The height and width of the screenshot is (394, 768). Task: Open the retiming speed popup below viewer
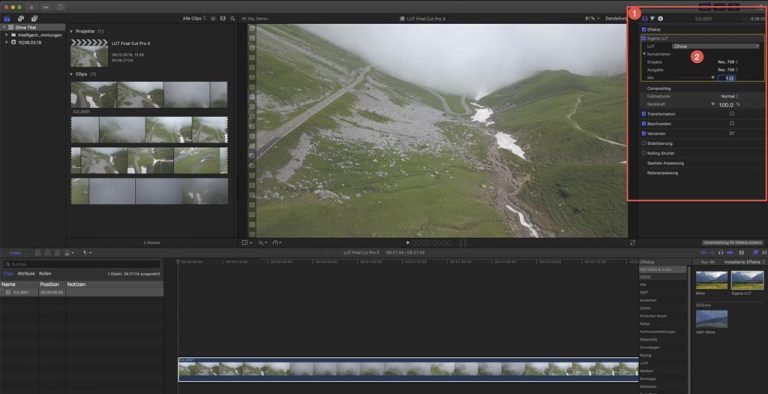277,243
